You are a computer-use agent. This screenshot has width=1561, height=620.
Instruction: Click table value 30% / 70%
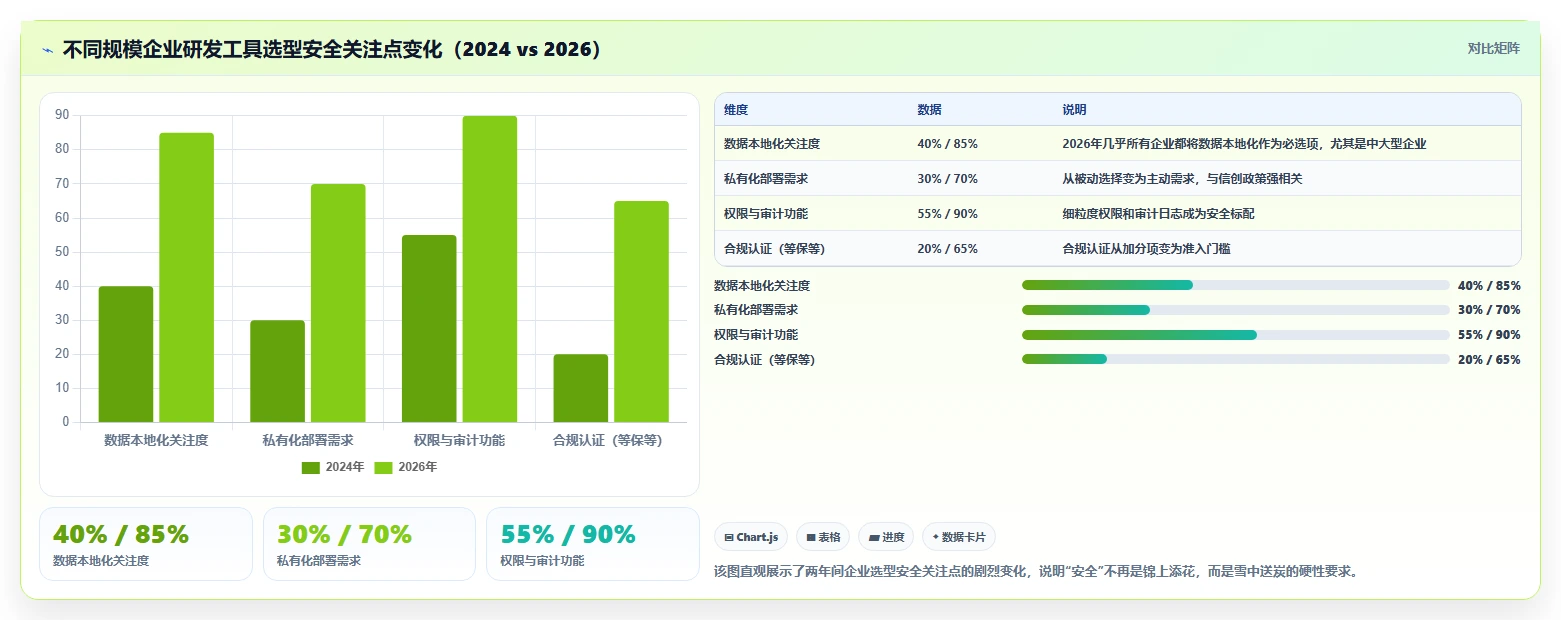pos(947,179)
